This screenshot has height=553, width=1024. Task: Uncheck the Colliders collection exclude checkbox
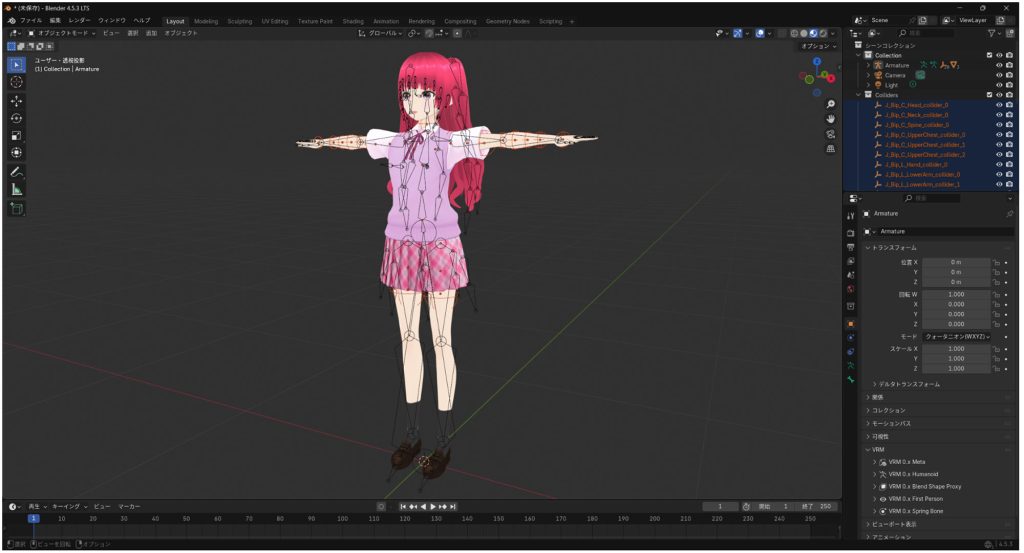coord(989,95)
